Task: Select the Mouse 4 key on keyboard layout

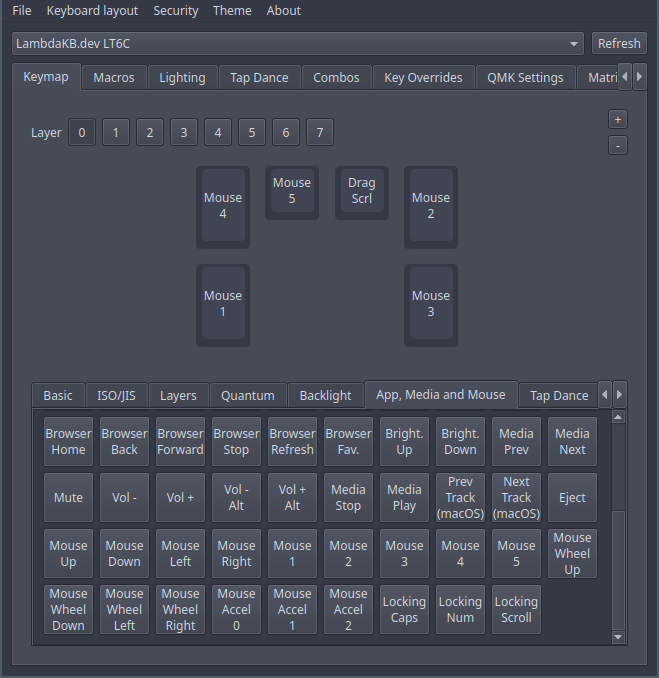Action: coord(223,206)
